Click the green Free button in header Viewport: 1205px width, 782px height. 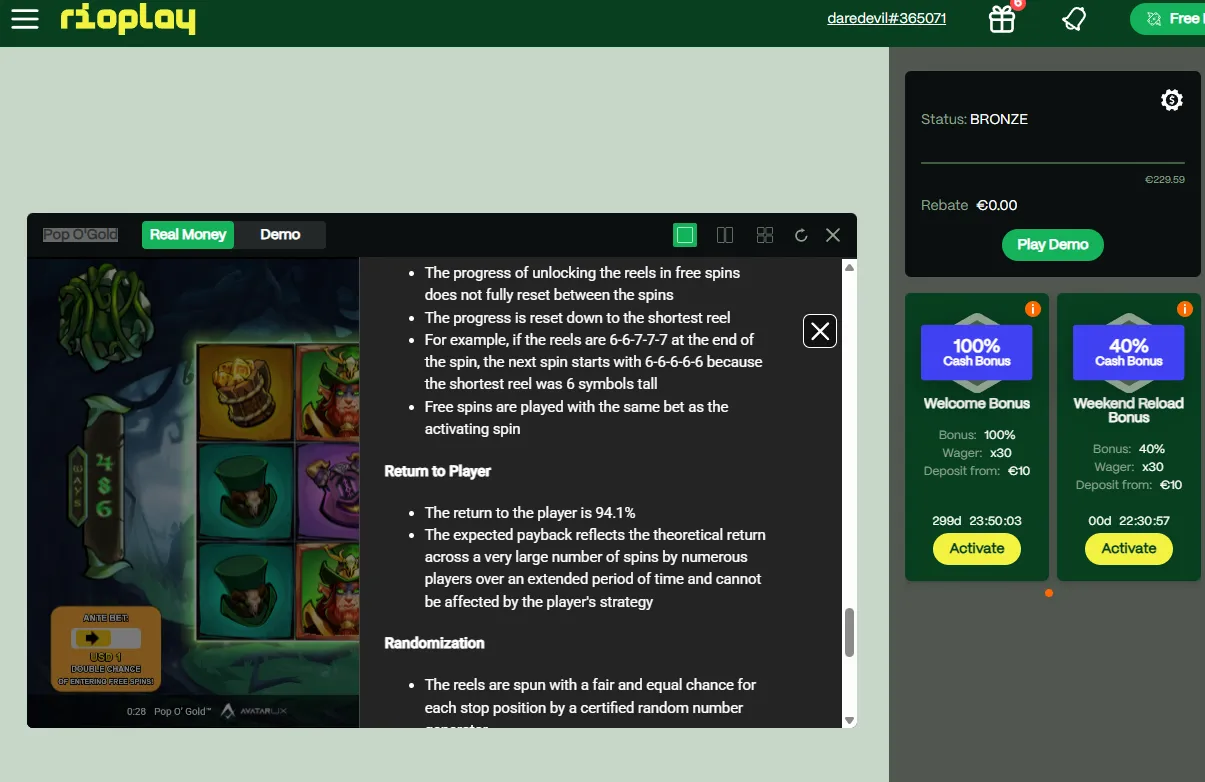coord(1168,19)
